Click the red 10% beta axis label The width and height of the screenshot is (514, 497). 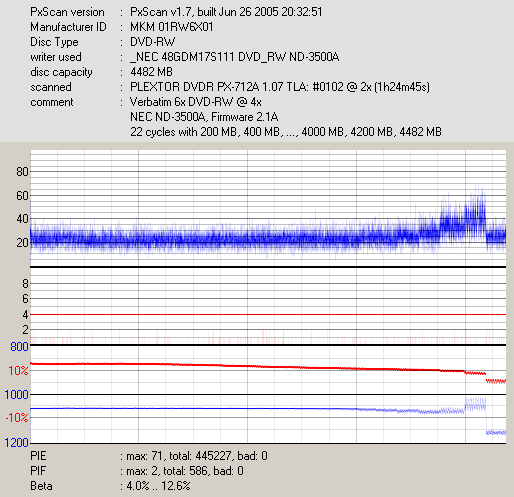coord(18,371)
